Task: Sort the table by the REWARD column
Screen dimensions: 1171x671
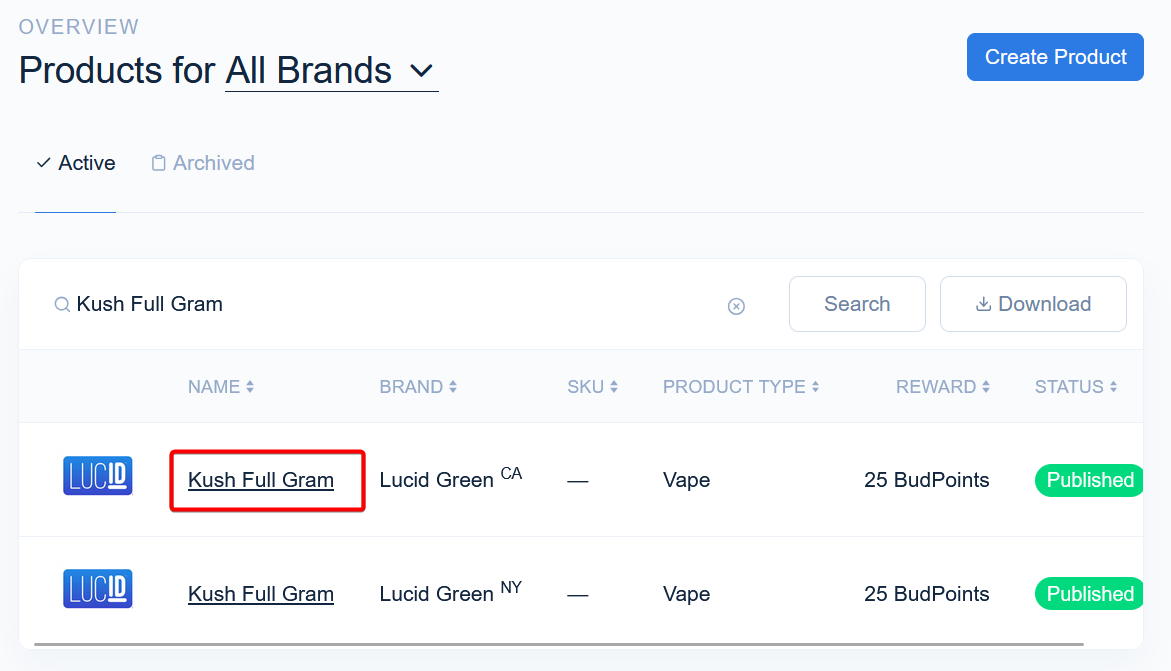Action: point(942,387)
